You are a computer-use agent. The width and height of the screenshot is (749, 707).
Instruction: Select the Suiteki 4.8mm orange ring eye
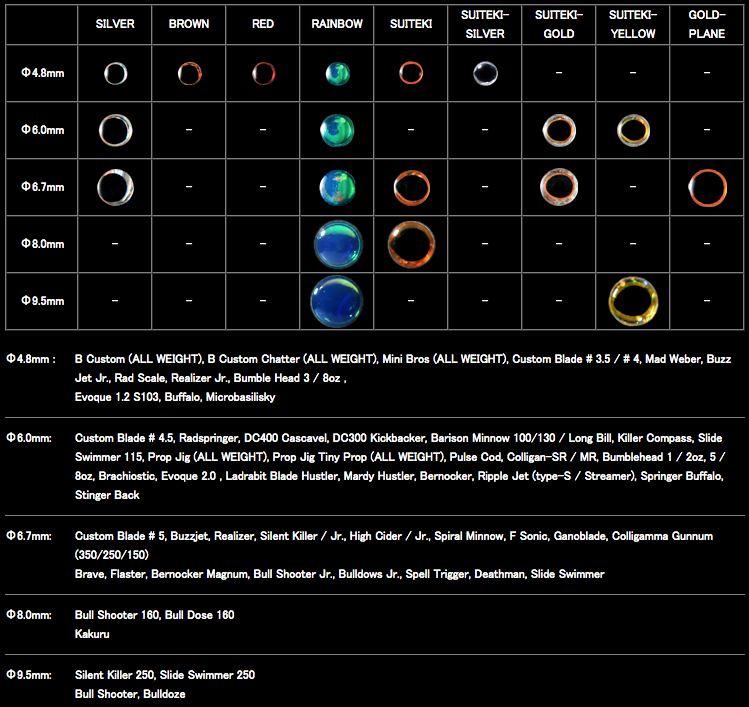point(411,73)
